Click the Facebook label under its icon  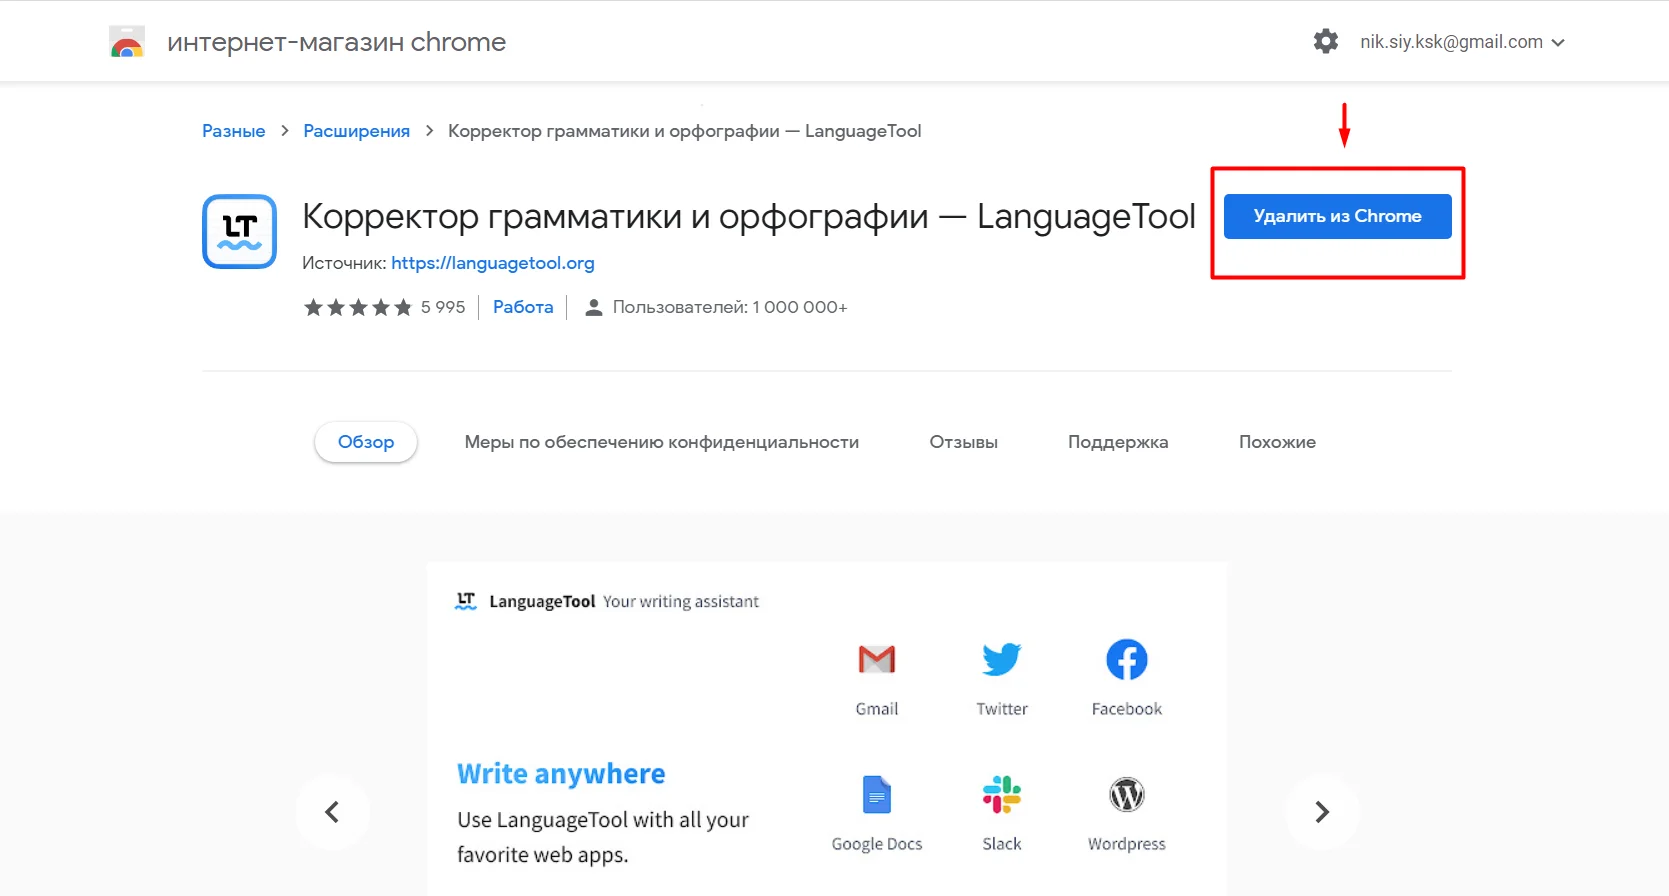[x=1127, y=709]
